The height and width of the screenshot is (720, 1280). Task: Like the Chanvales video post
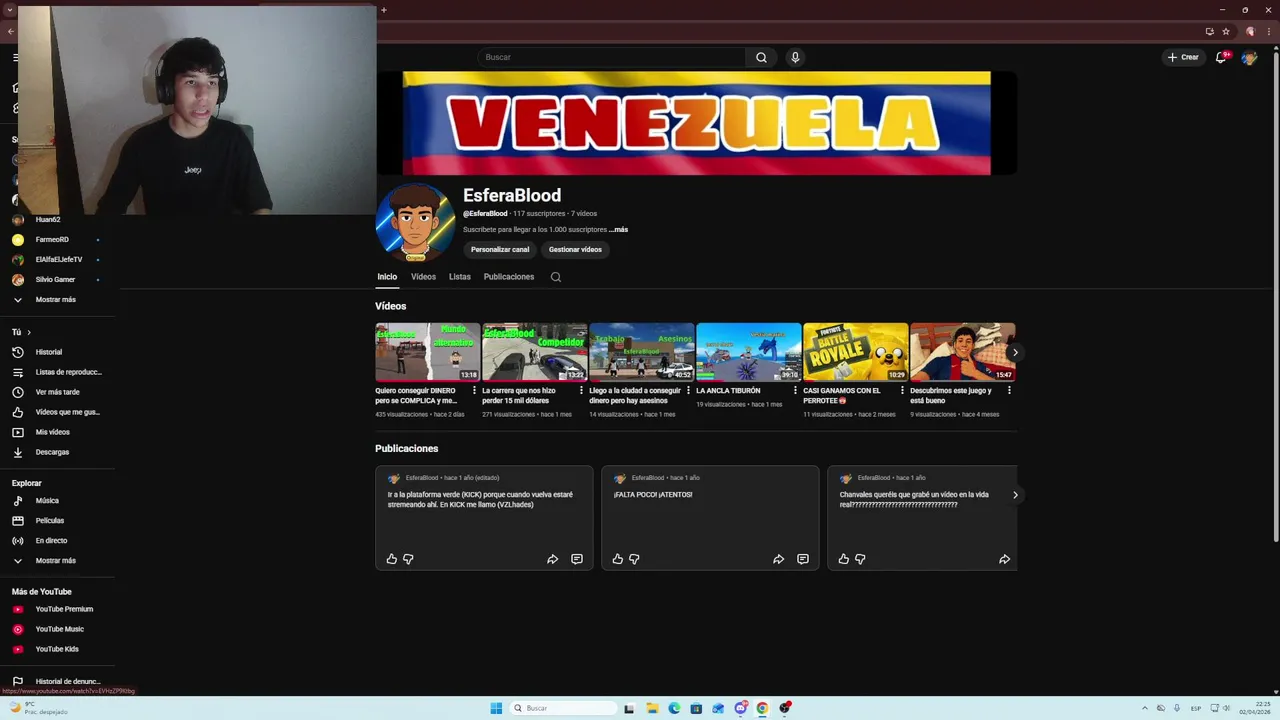(x=844, y=559)
